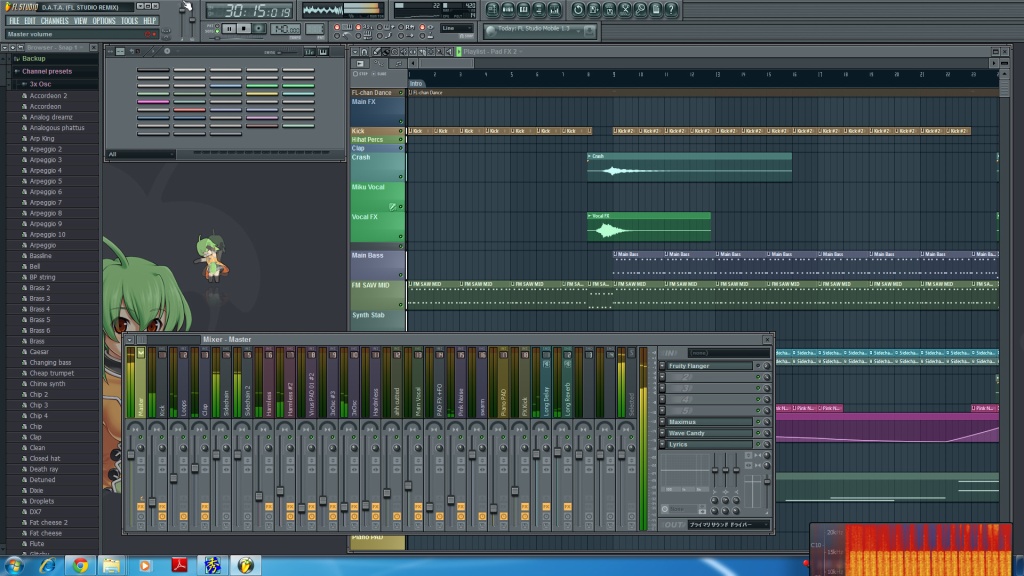Open the Step Sequencer shortcut icon
Image resolution: width=1024 pixels, height=576 pixels.
point(507,10)
